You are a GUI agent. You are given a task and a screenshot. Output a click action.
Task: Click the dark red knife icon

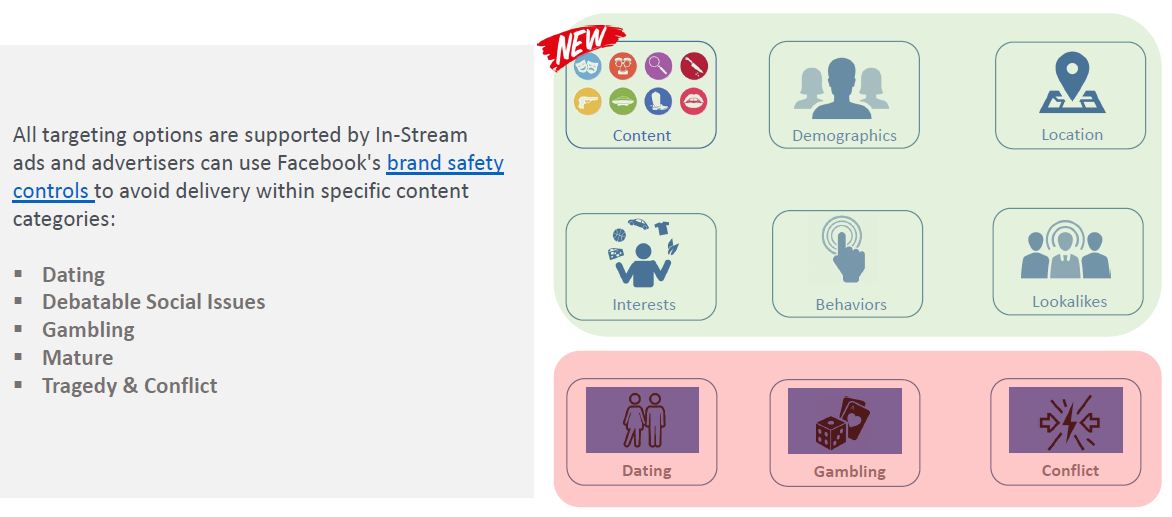[694, 67]
